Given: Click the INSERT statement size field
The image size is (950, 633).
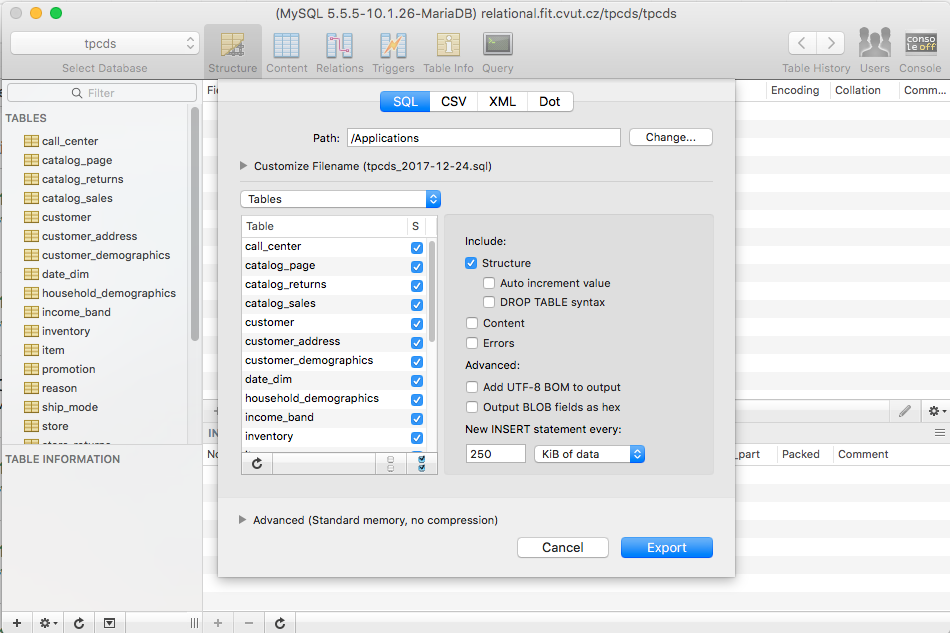Looking at the screenshot, I should (x=496, y=454).
